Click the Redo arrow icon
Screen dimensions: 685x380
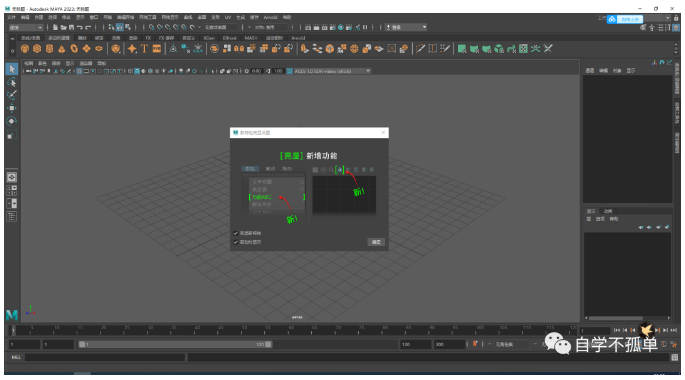click(x=88, y=27)
